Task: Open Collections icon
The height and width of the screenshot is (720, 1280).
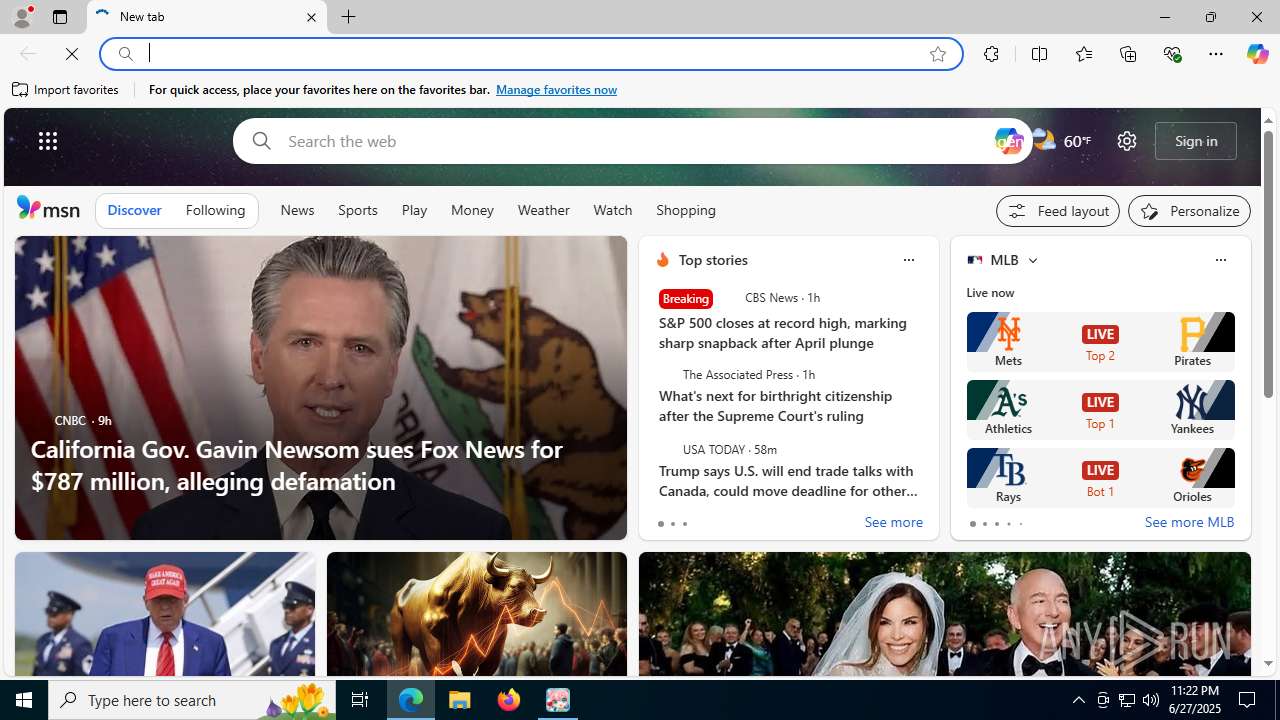Action: (1128, 54)
